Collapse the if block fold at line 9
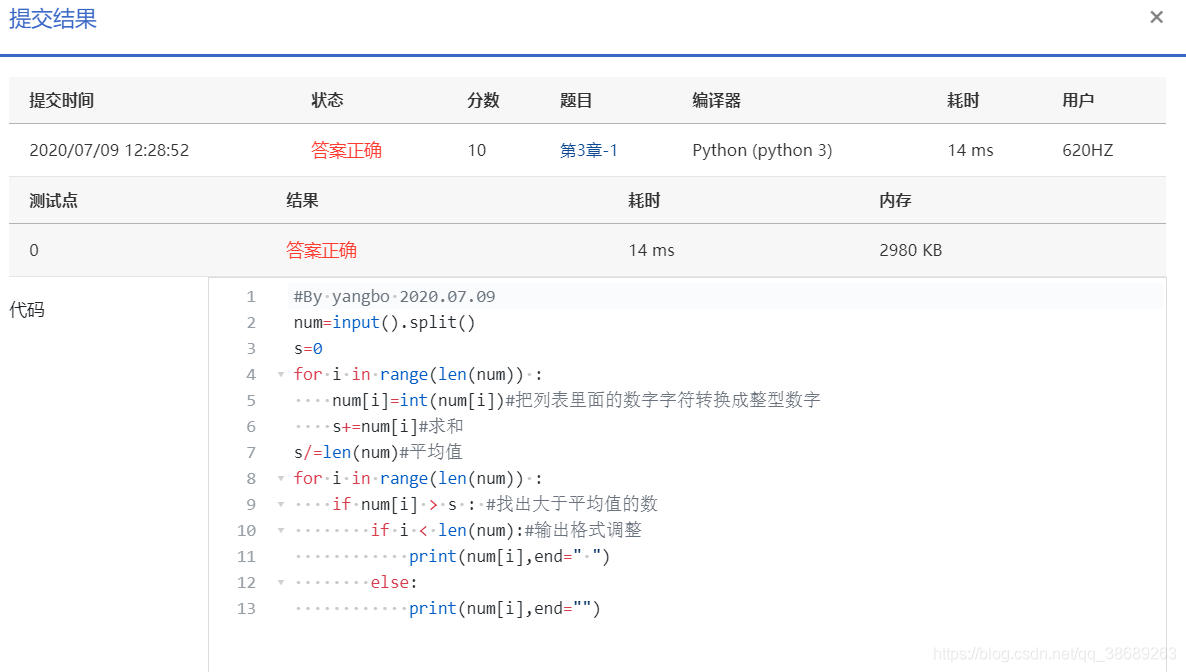This screenshot has width=1186, height=672. tap(281, 504)
